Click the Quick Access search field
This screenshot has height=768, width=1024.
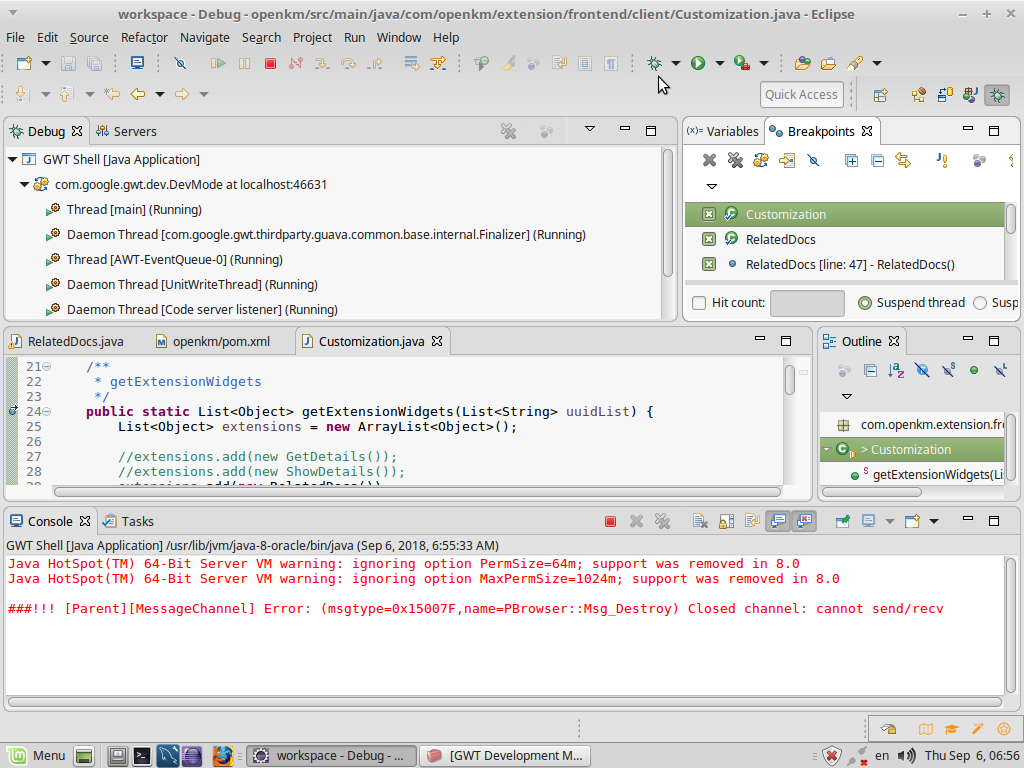[x=801, y=94]
